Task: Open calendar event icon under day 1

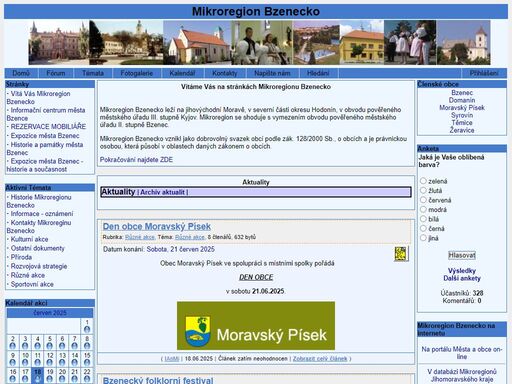Action: click(x=87, y=329)
